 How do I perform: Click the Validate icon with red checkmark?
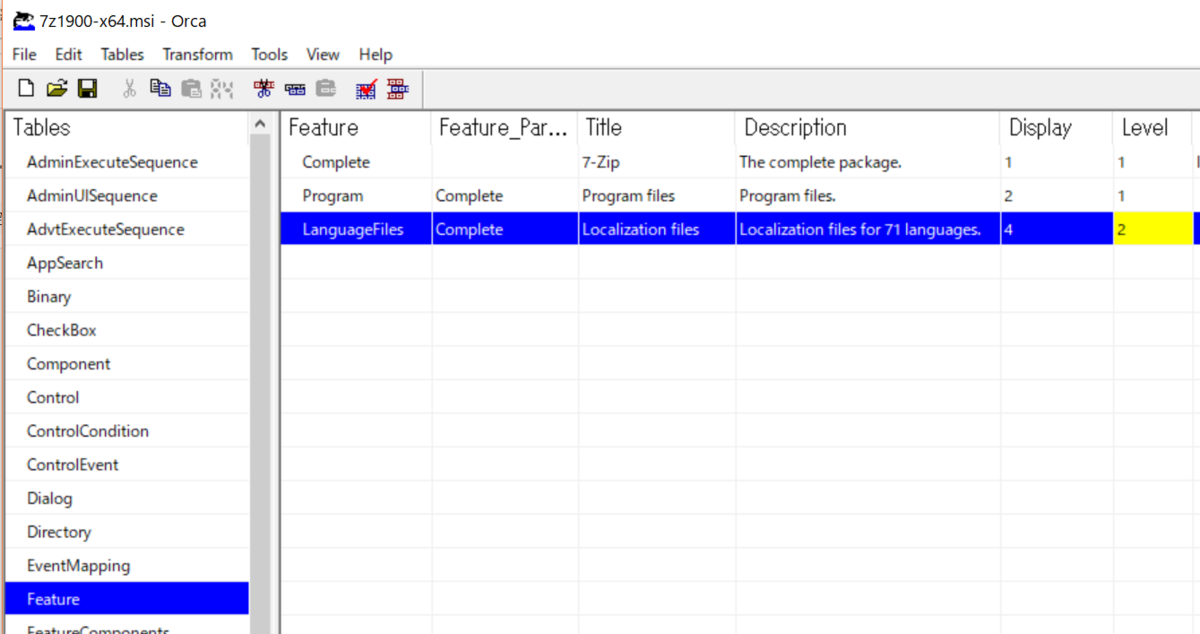coord(366,89)
